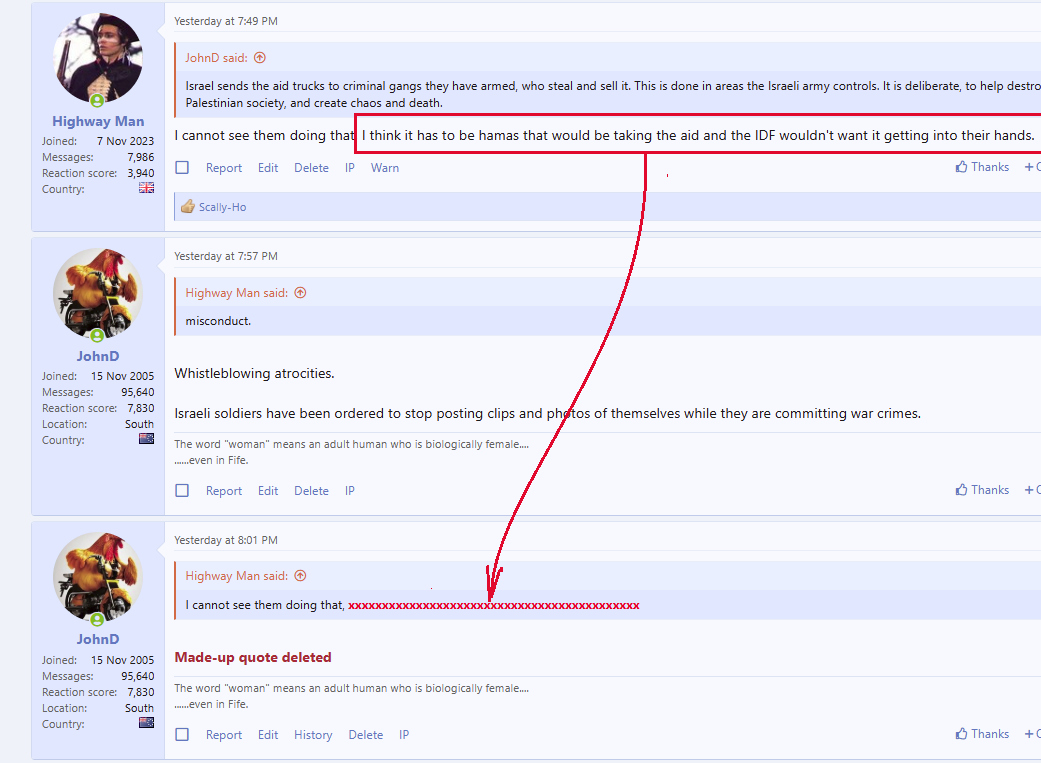Click Thanks thumbs-up on 8:01 PM post
This screenshot has height=763, width=1041.
[981, 734]
